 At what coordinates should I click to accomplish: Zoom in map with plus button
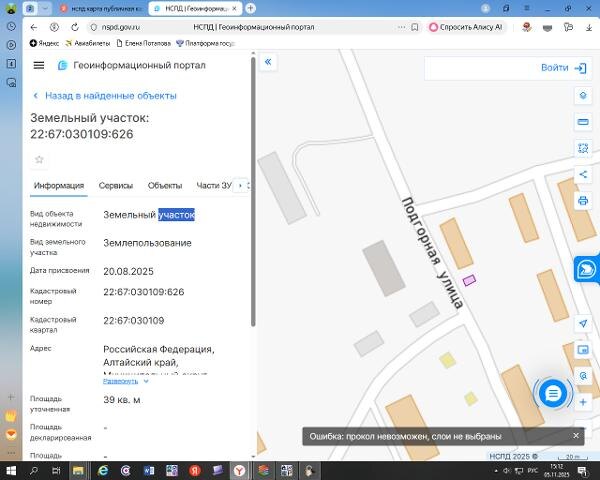583,402
